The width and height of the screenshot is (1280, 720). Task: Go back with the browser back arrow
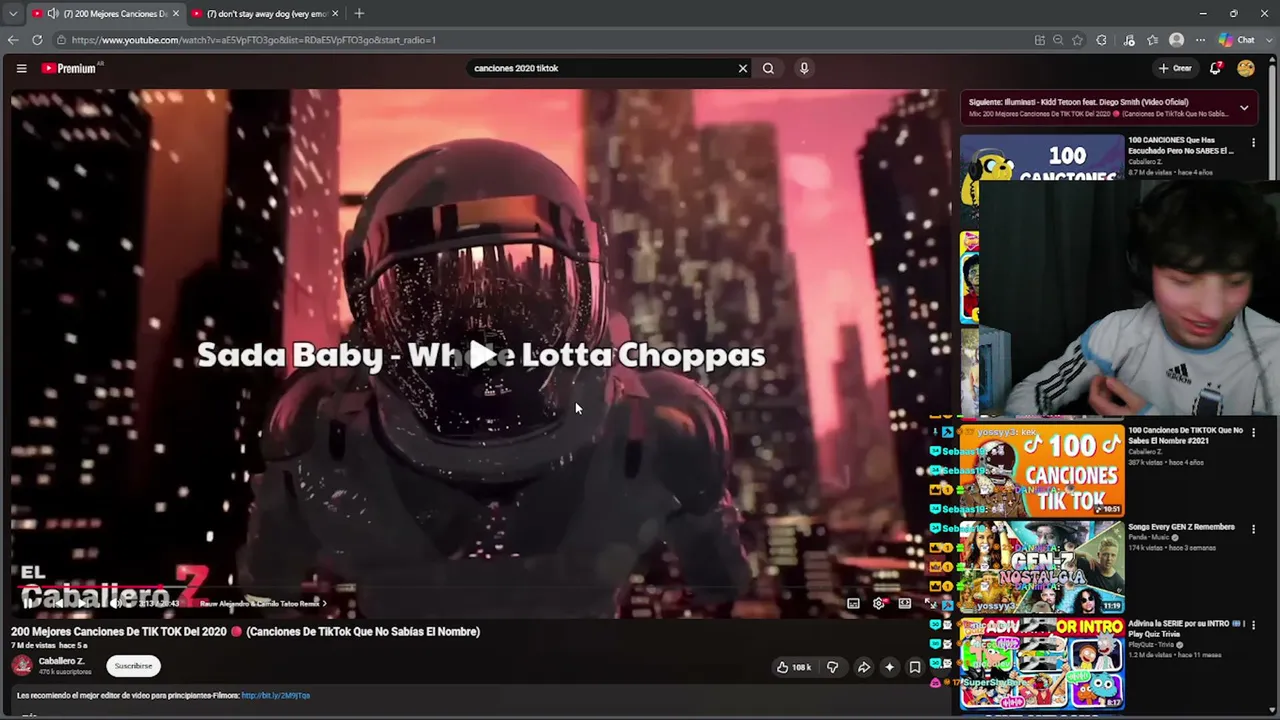pos(12,40)
